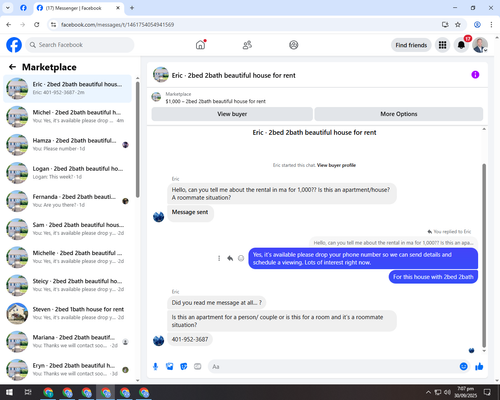This screenshot has height=400, width=500.
Task: Open the tab search dropdown arrow
Action: click(8, 8)
